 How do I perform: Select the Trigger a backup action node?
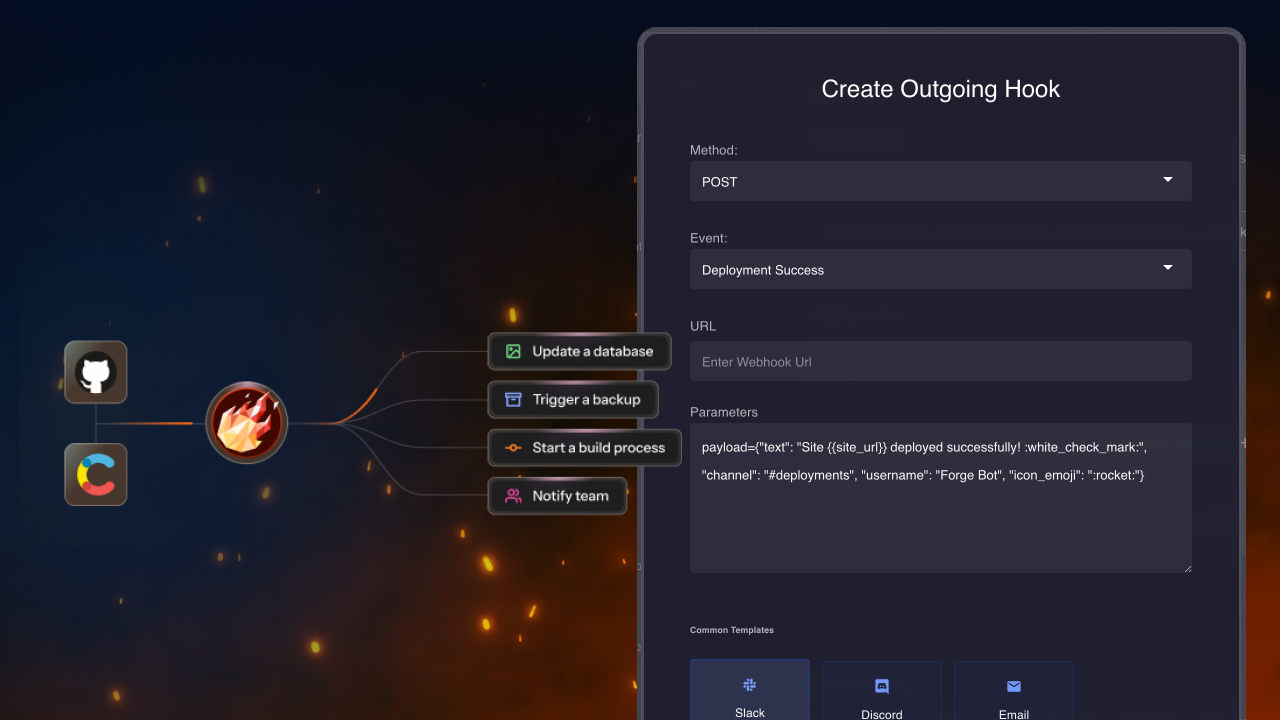tap(573, 399)
